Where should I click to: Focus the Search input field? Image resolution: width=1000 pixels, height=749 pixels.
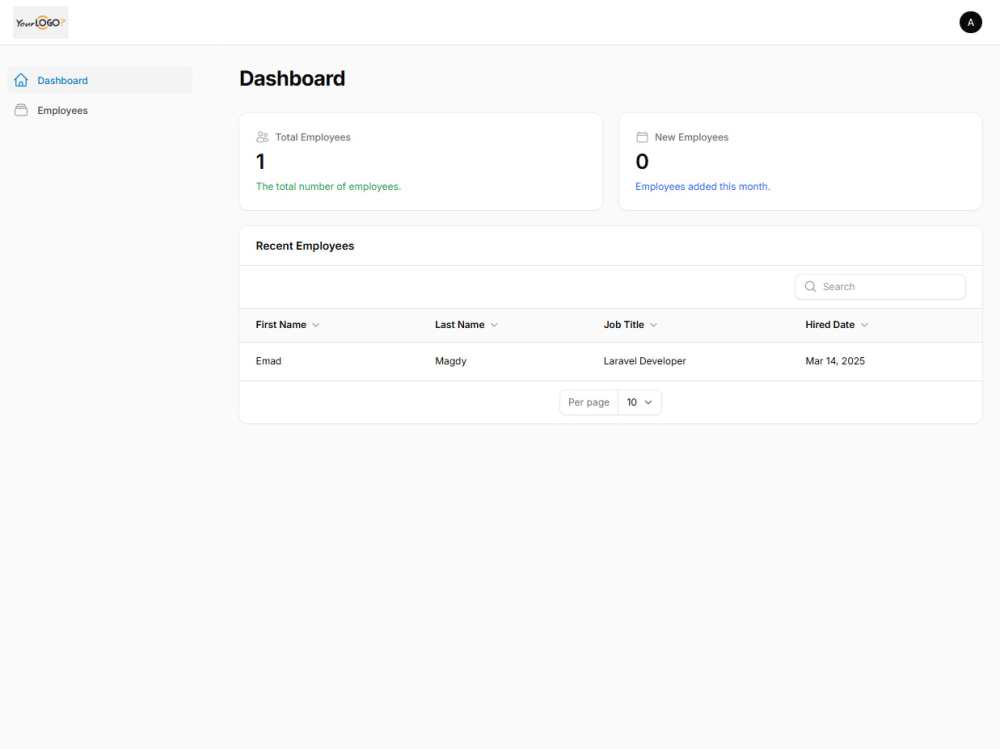click(x=880, y=287)
